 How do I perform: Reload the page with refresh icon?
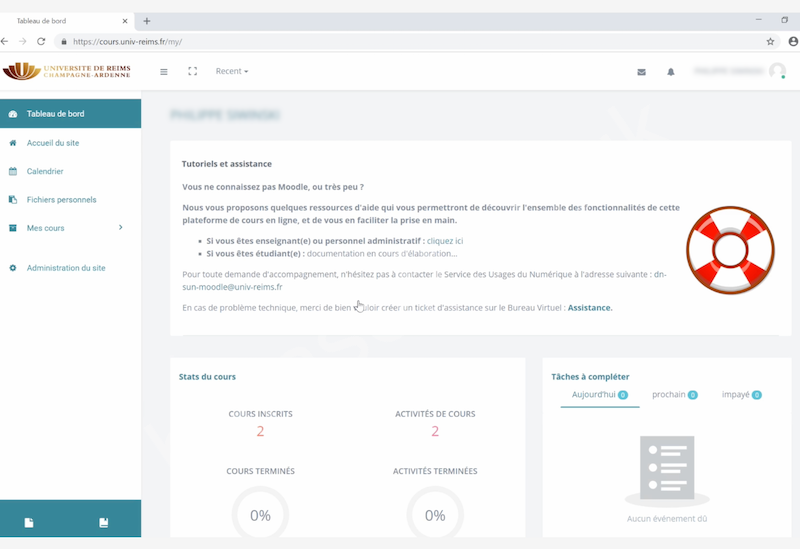click(41, 41)
